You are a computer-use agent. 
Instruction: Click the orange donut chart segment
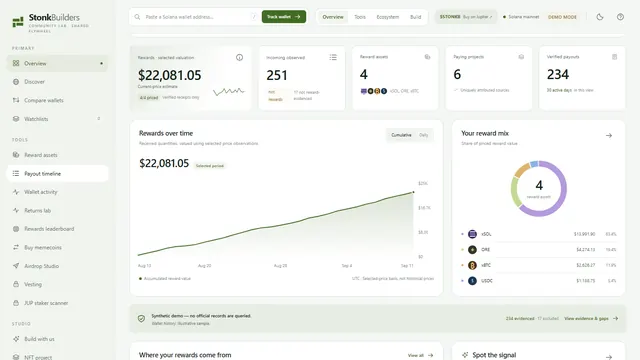click(x=522, y=170)
